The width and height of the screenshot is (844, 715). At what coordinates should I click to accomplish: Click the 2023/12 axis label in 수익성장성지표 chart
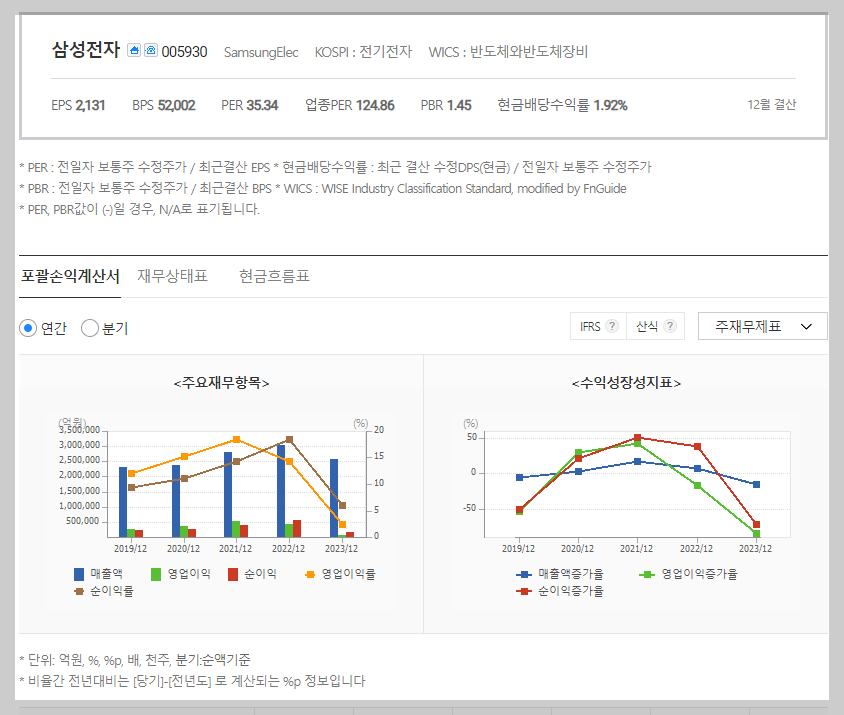pyautogui.click(x=755, y=549)
